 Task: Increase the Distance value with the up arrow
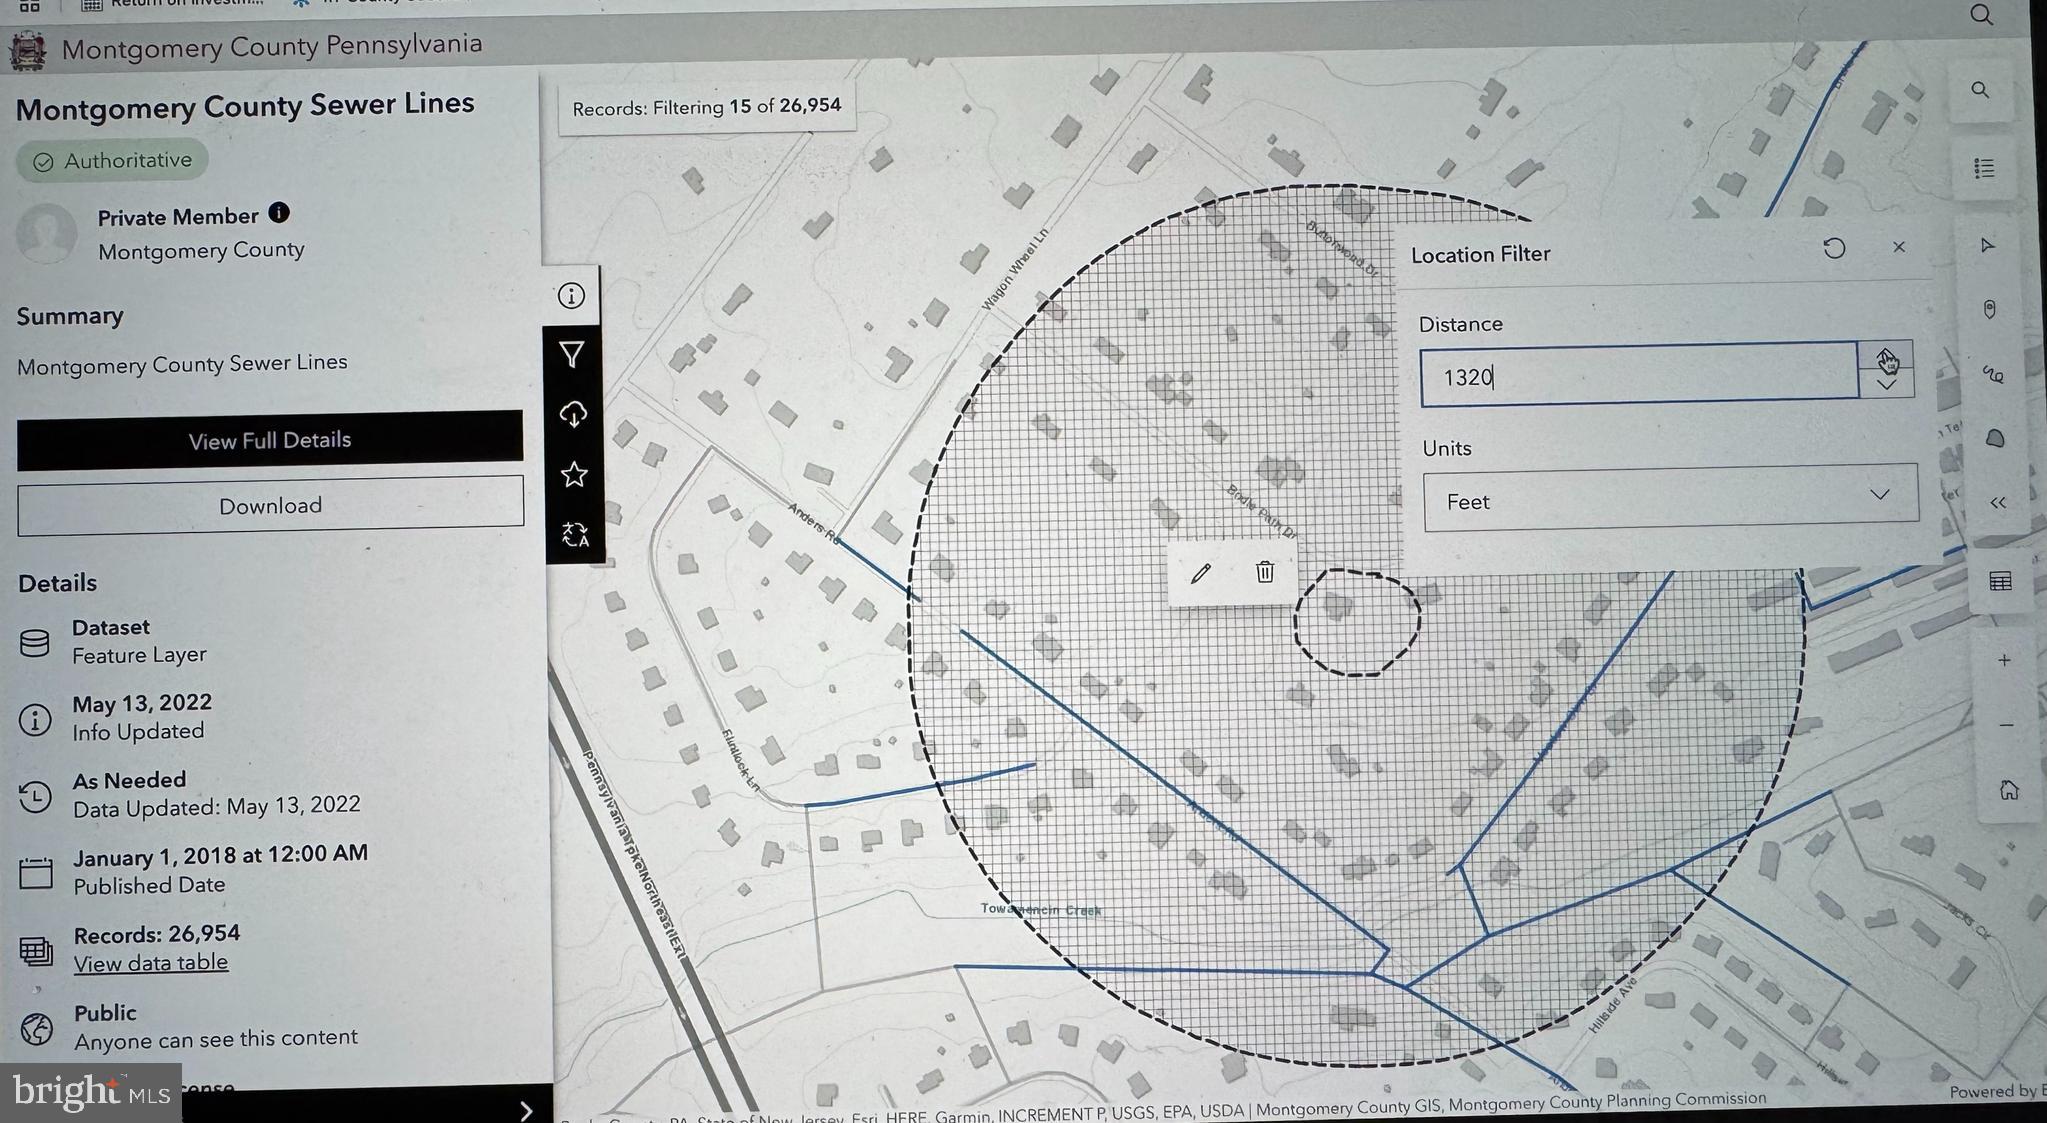(x=1886, y=357)
